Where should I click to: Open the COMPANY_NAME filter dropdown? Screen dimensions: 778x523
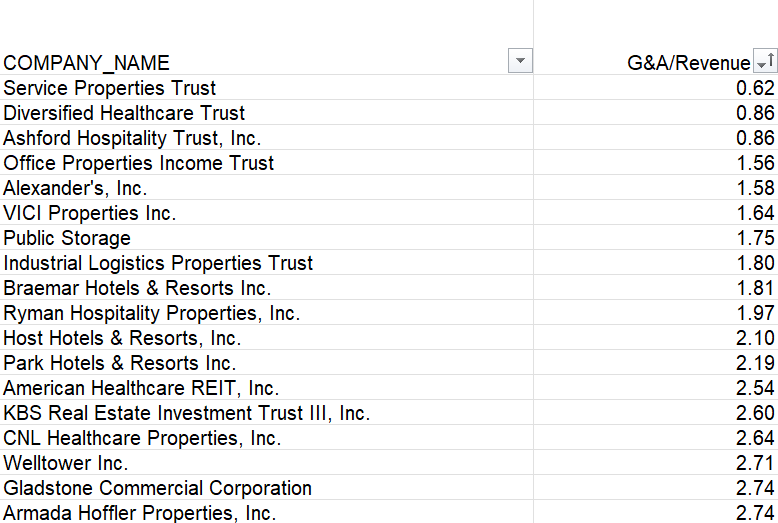click(x=520, y=62)
